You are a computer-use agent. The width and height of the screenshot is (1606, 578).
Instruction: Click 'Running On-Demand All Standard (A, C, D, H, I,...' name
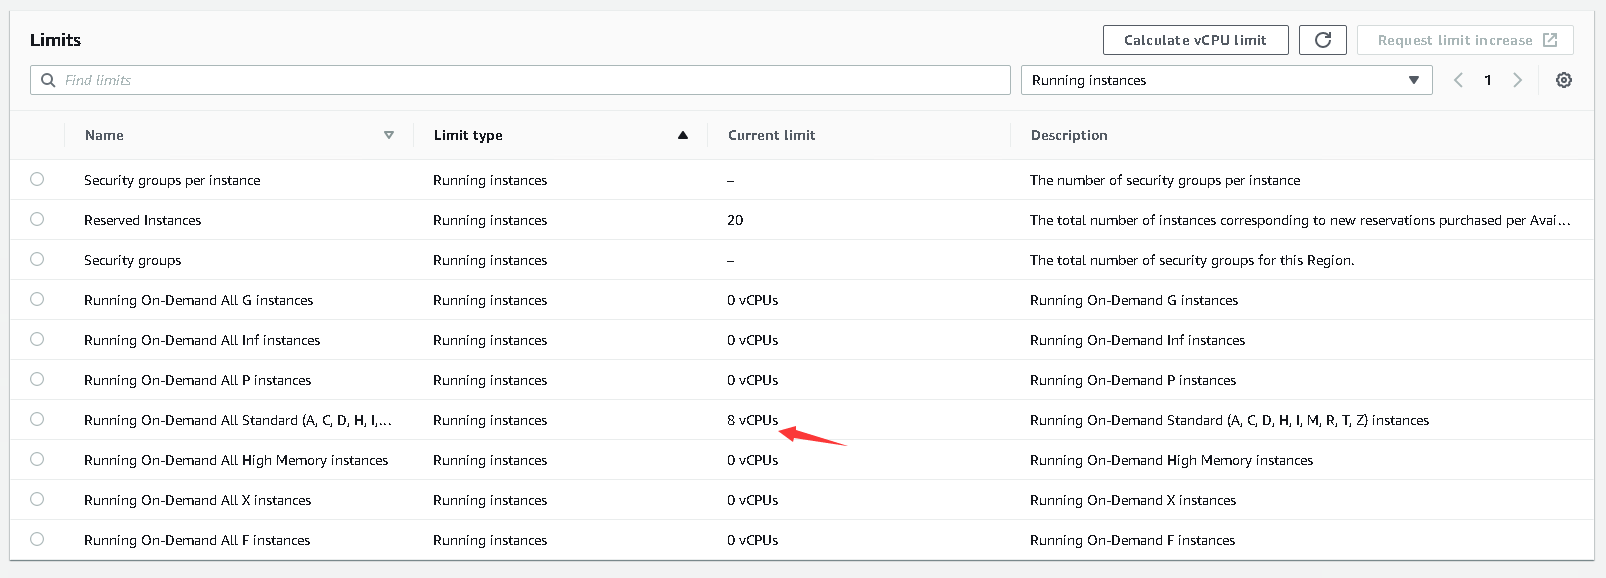pos(238,420)
